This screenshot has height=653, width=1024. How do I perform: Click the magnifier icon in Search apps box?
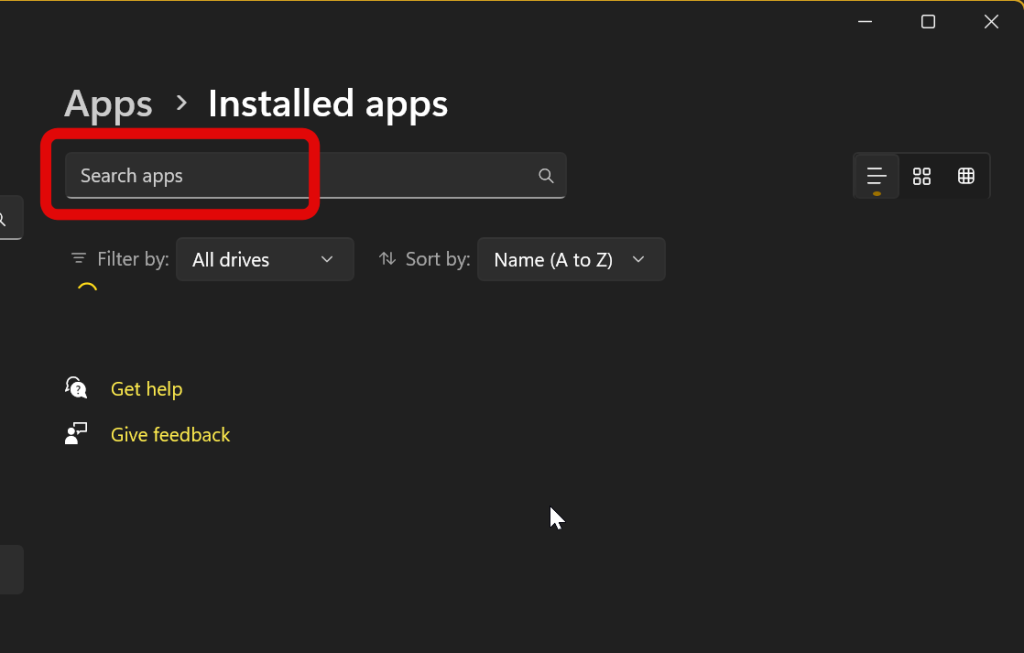click(546, 176)
